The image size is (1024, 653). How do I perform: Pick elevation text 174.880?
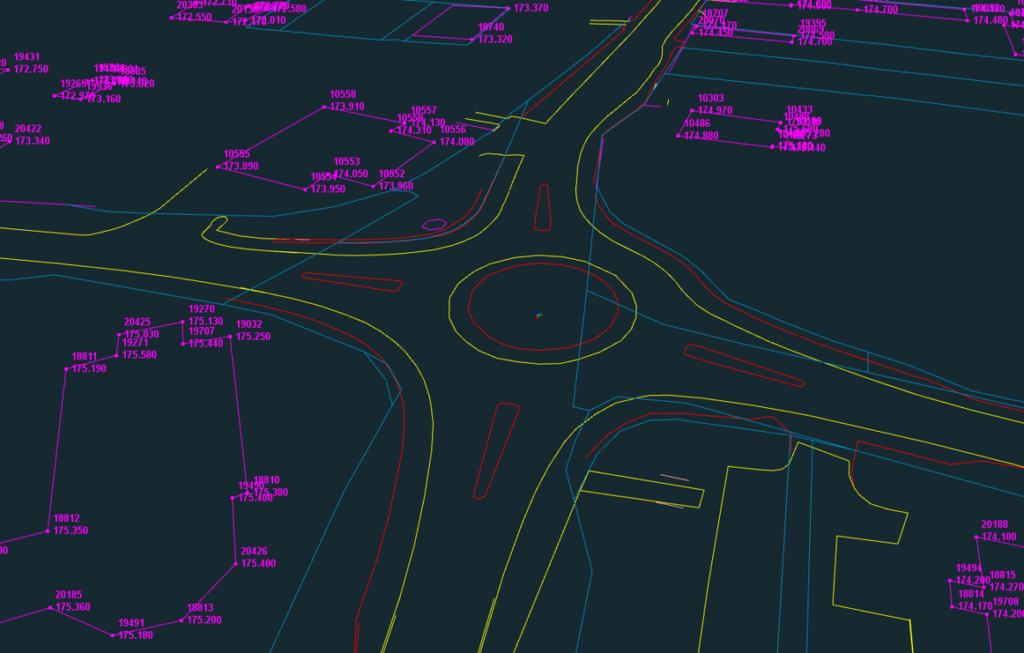[702, 136]
